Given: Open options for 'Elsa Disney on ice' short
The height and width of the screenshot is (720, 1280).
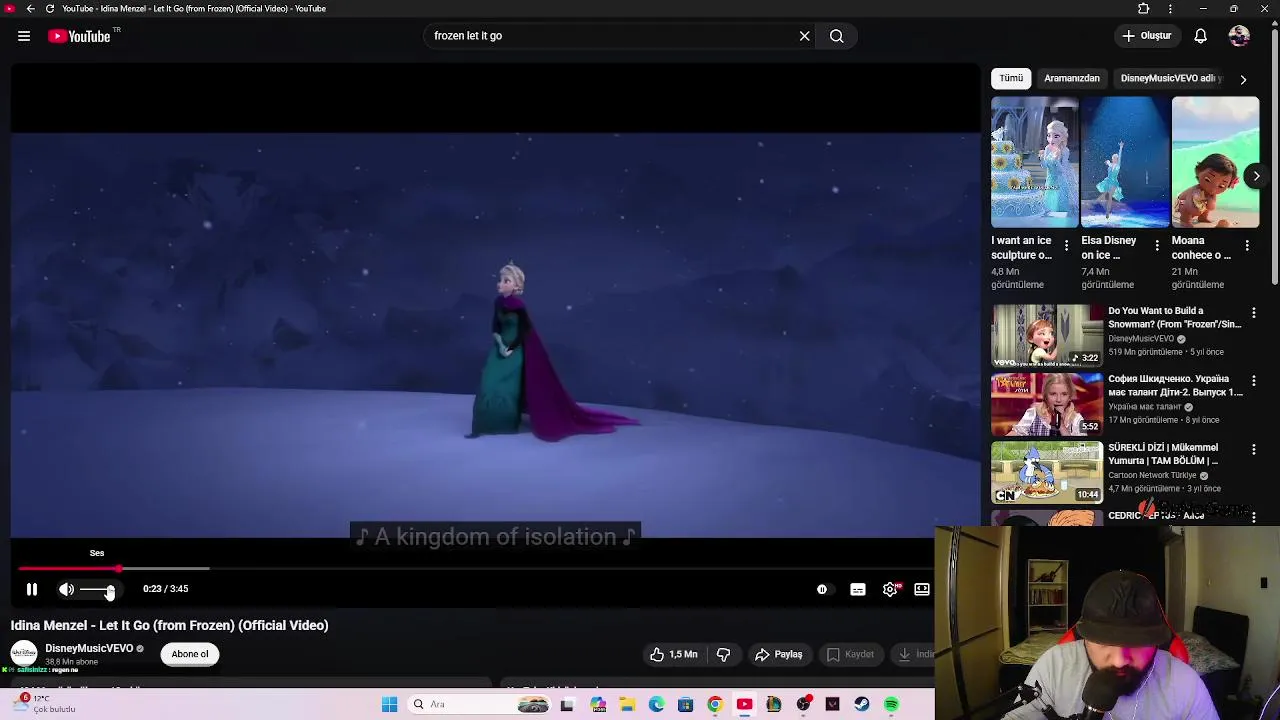Looking at the screenshot, I should pyautogui.click(x=1157, y=245).
